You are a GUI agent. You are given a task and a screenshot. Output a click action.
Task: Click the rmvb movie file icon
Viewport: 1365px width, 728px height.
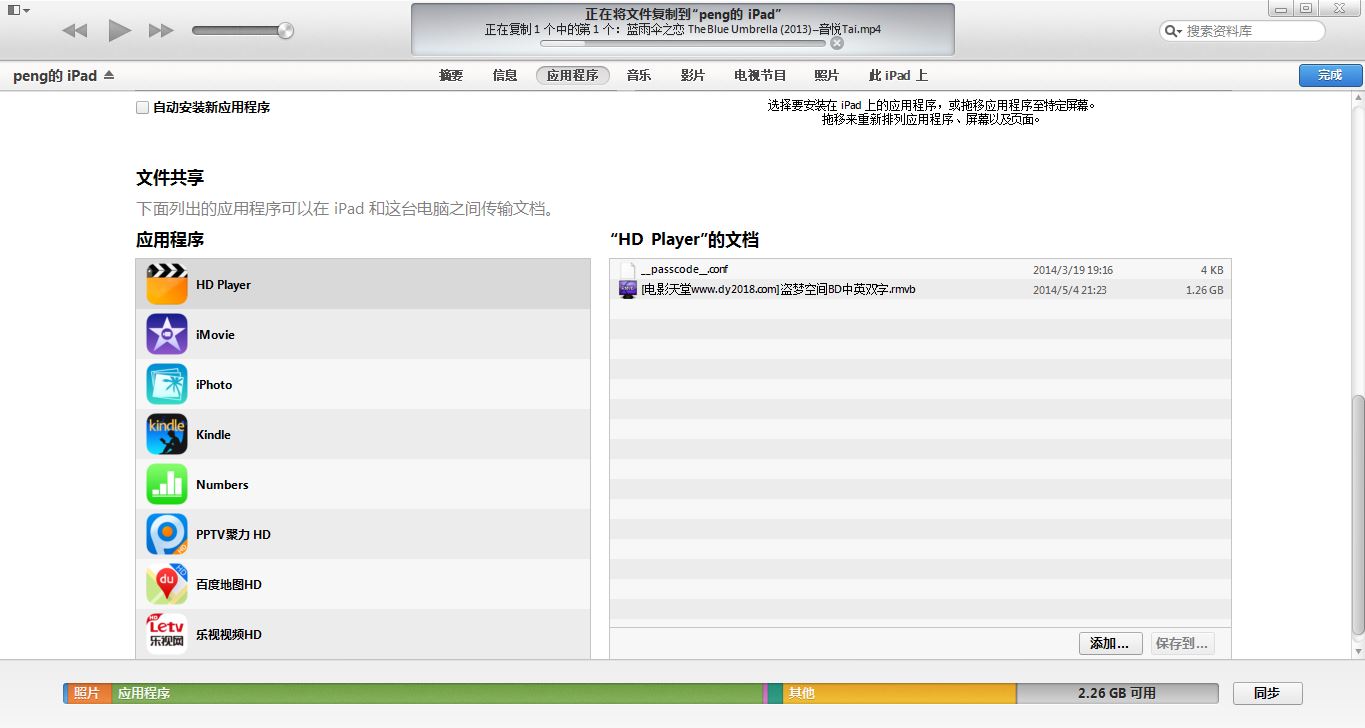[x=628, y=290]
